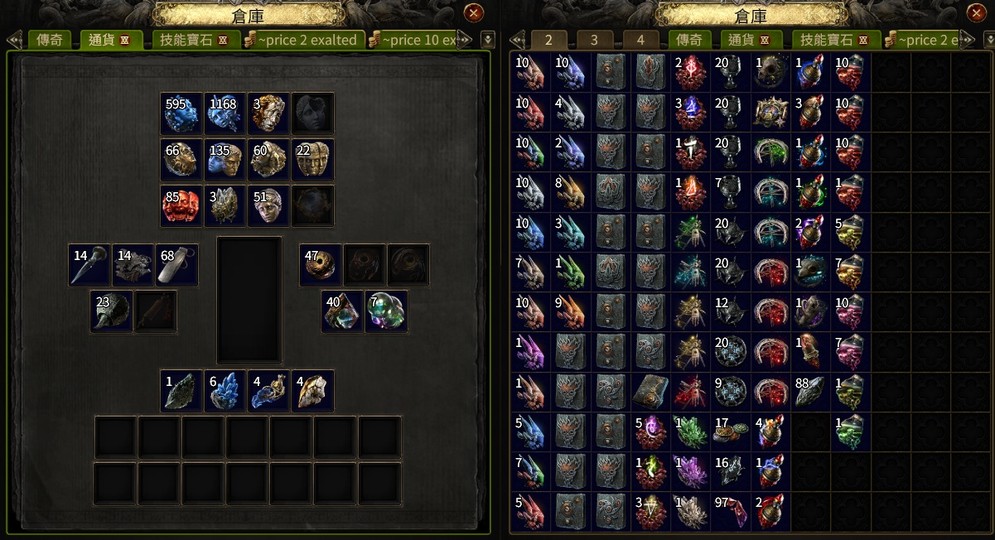Show next tabs in left stash

click(x=468, y=39)
